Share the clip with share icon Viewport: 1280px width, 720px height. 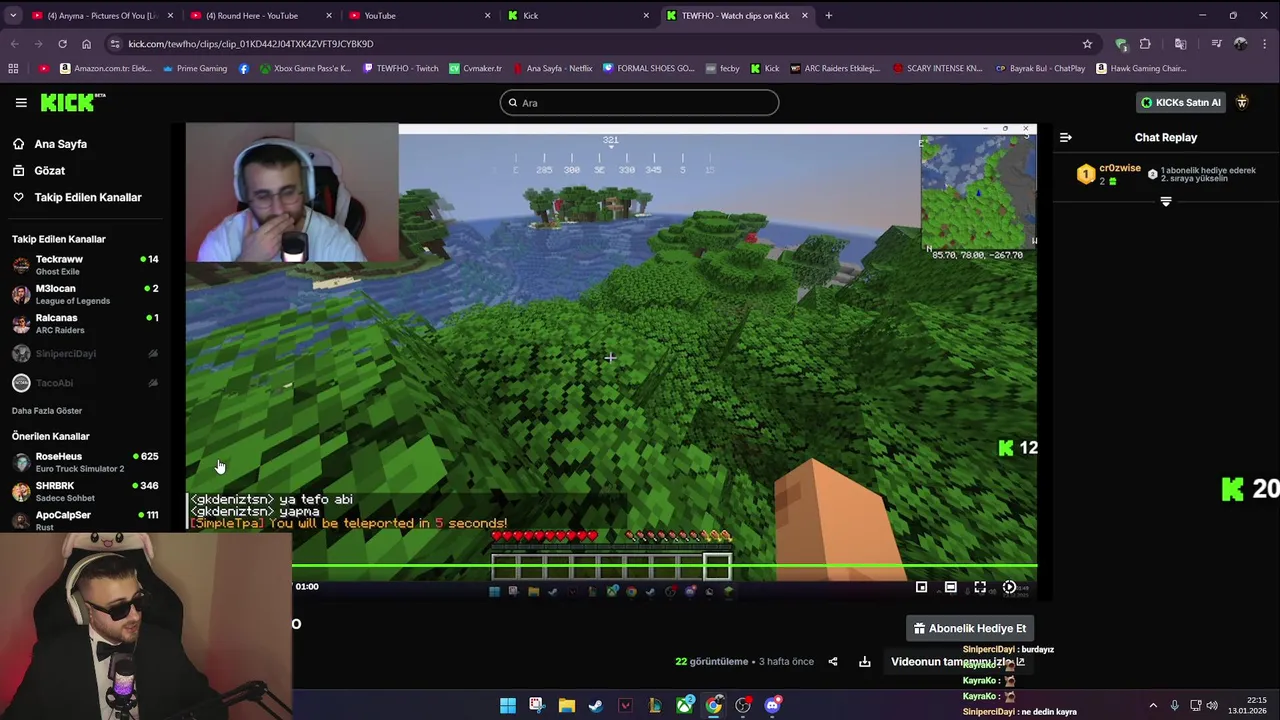point(832,661)
